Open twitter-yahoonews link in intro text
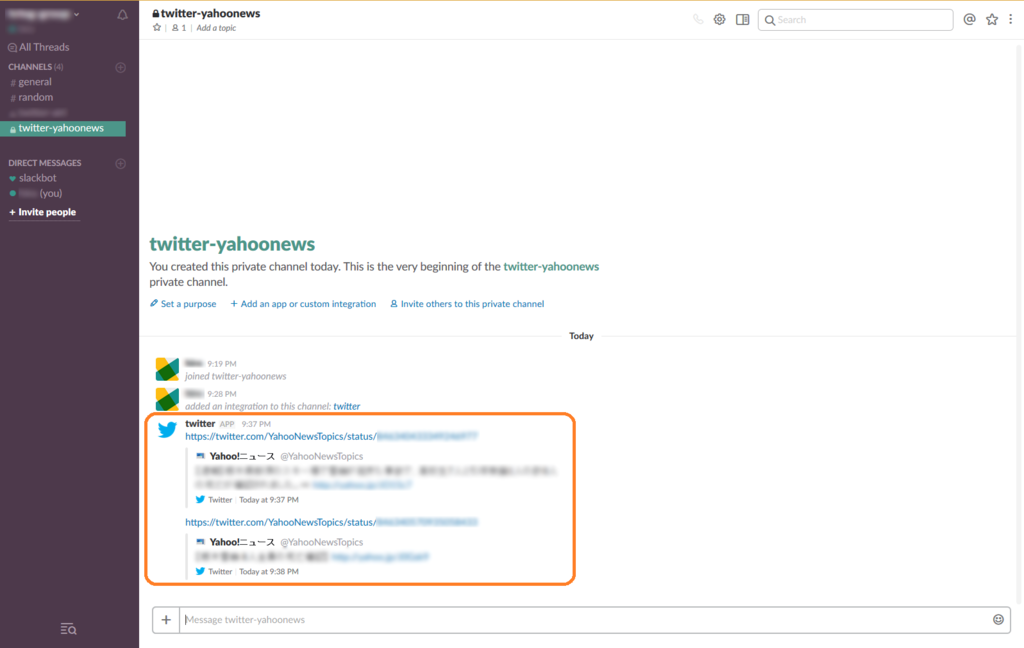 (x=551, y=267)
